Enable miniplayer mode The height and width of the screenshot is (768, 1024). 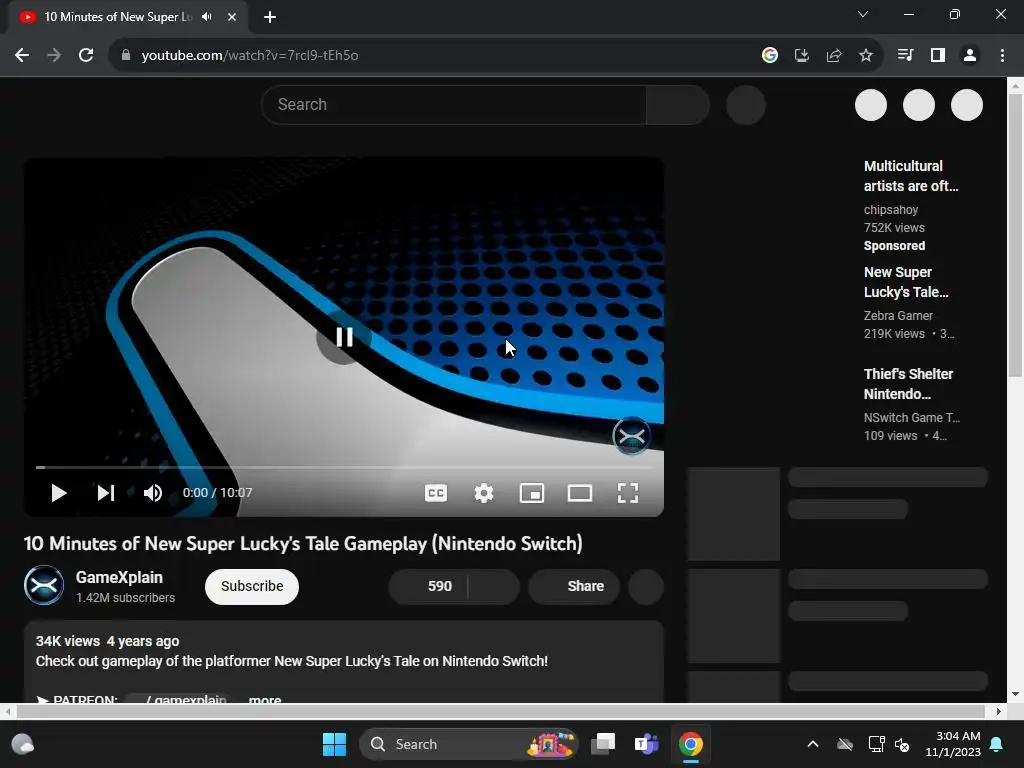click(532, 493)
